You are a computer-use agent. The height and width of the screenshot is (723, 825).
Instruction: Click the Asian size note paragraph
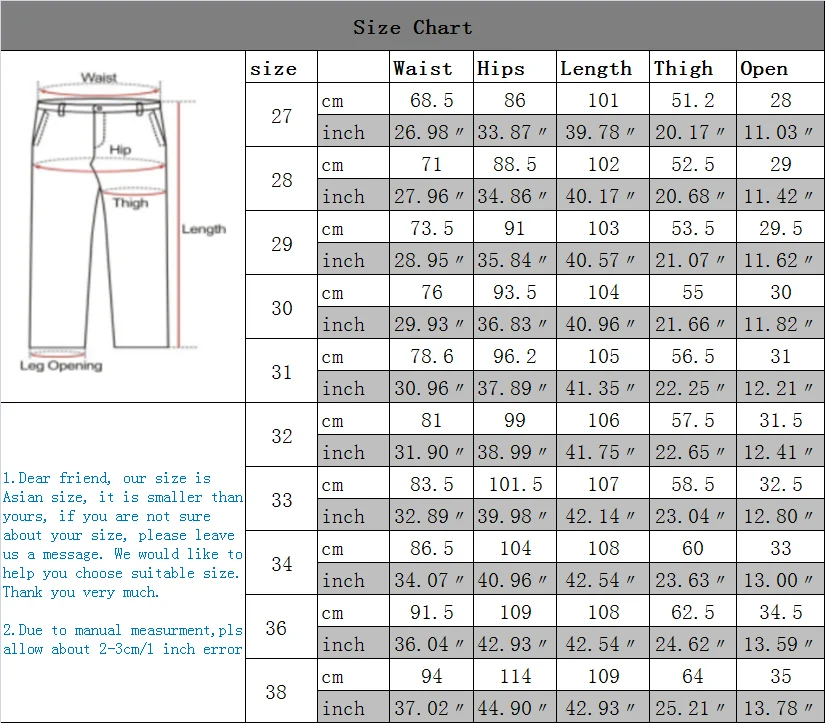tap(123, 535)
